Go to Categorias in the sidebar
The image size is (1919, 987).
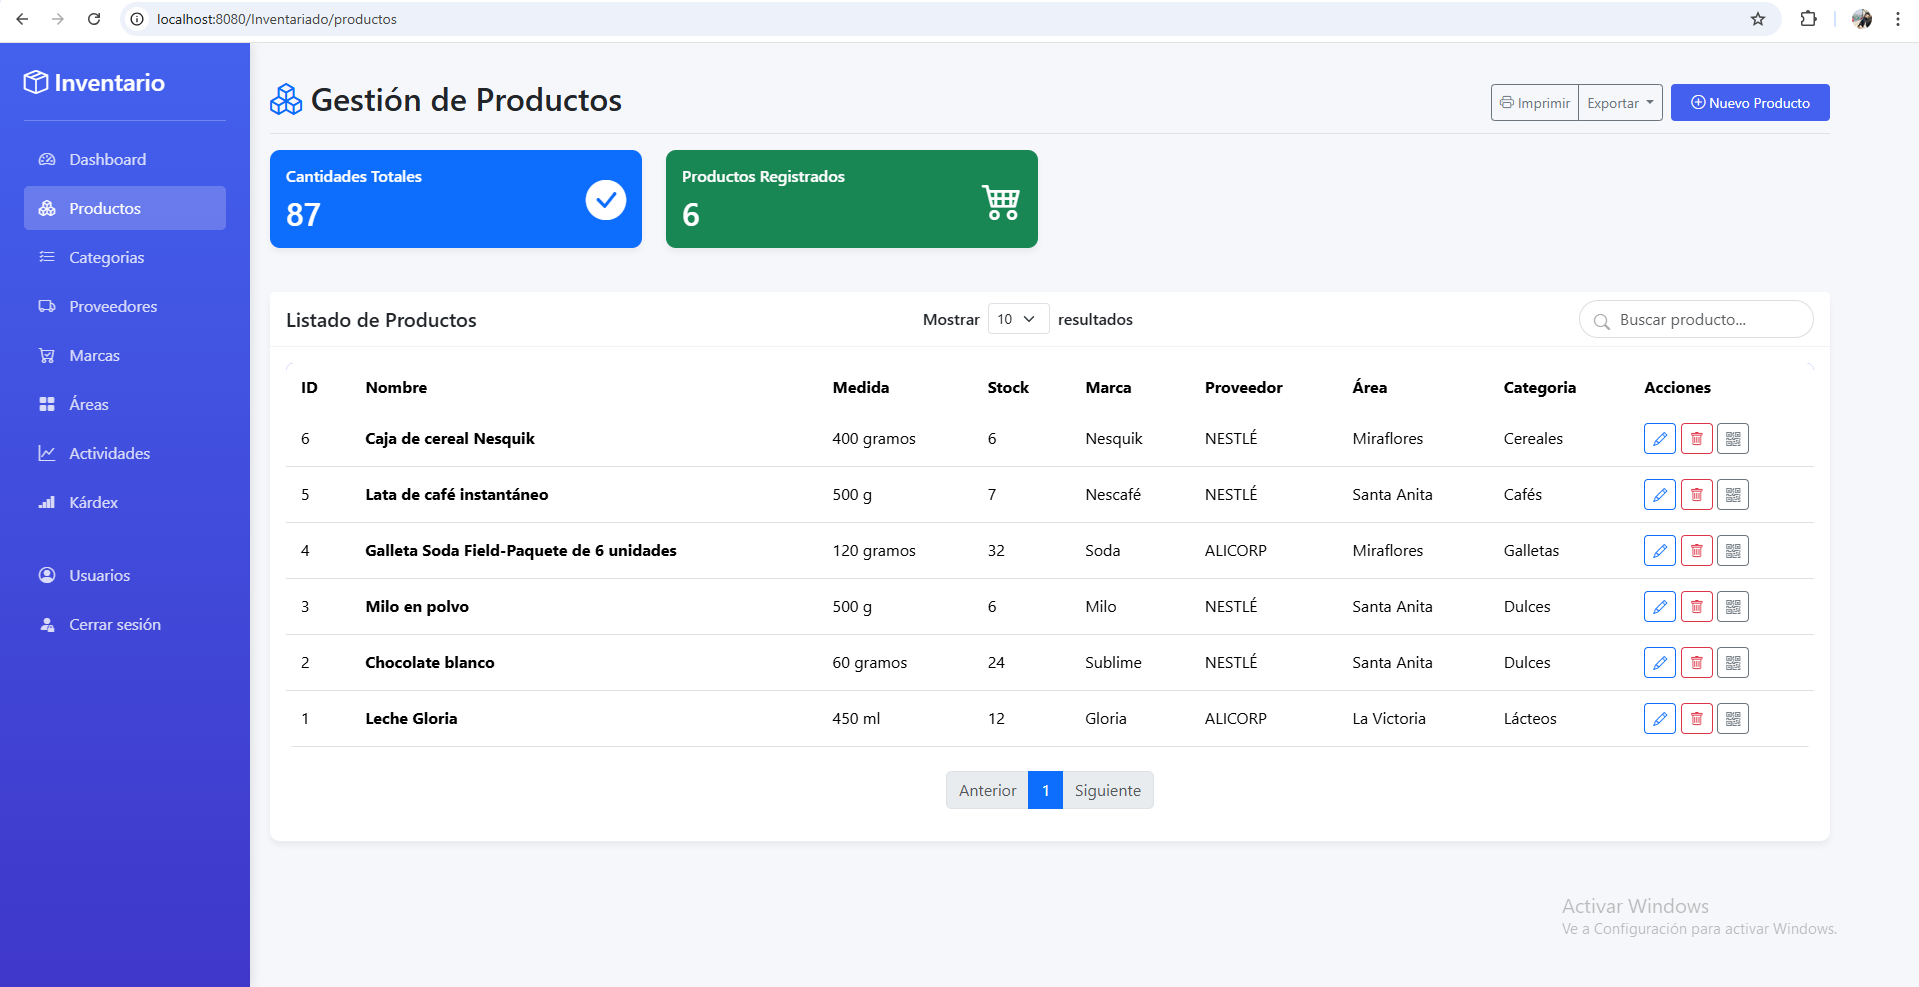[x=125, y=258]
